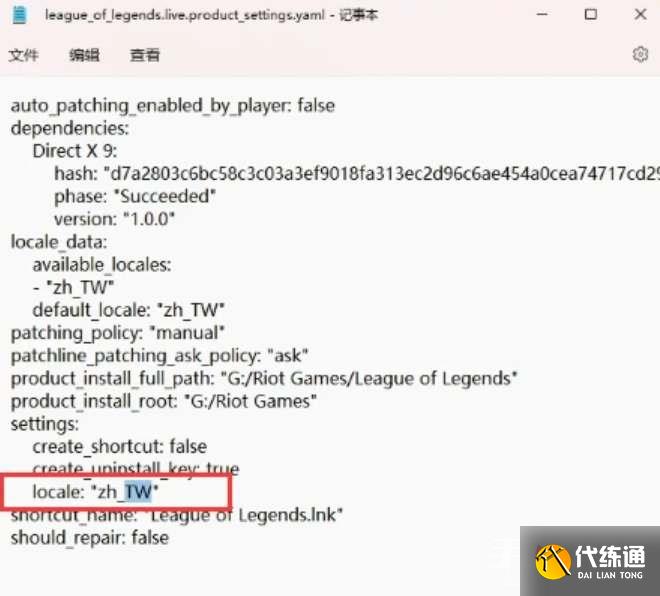660x596 pixels.
Task: Open the 文件 menu
Action: point(23,55)
